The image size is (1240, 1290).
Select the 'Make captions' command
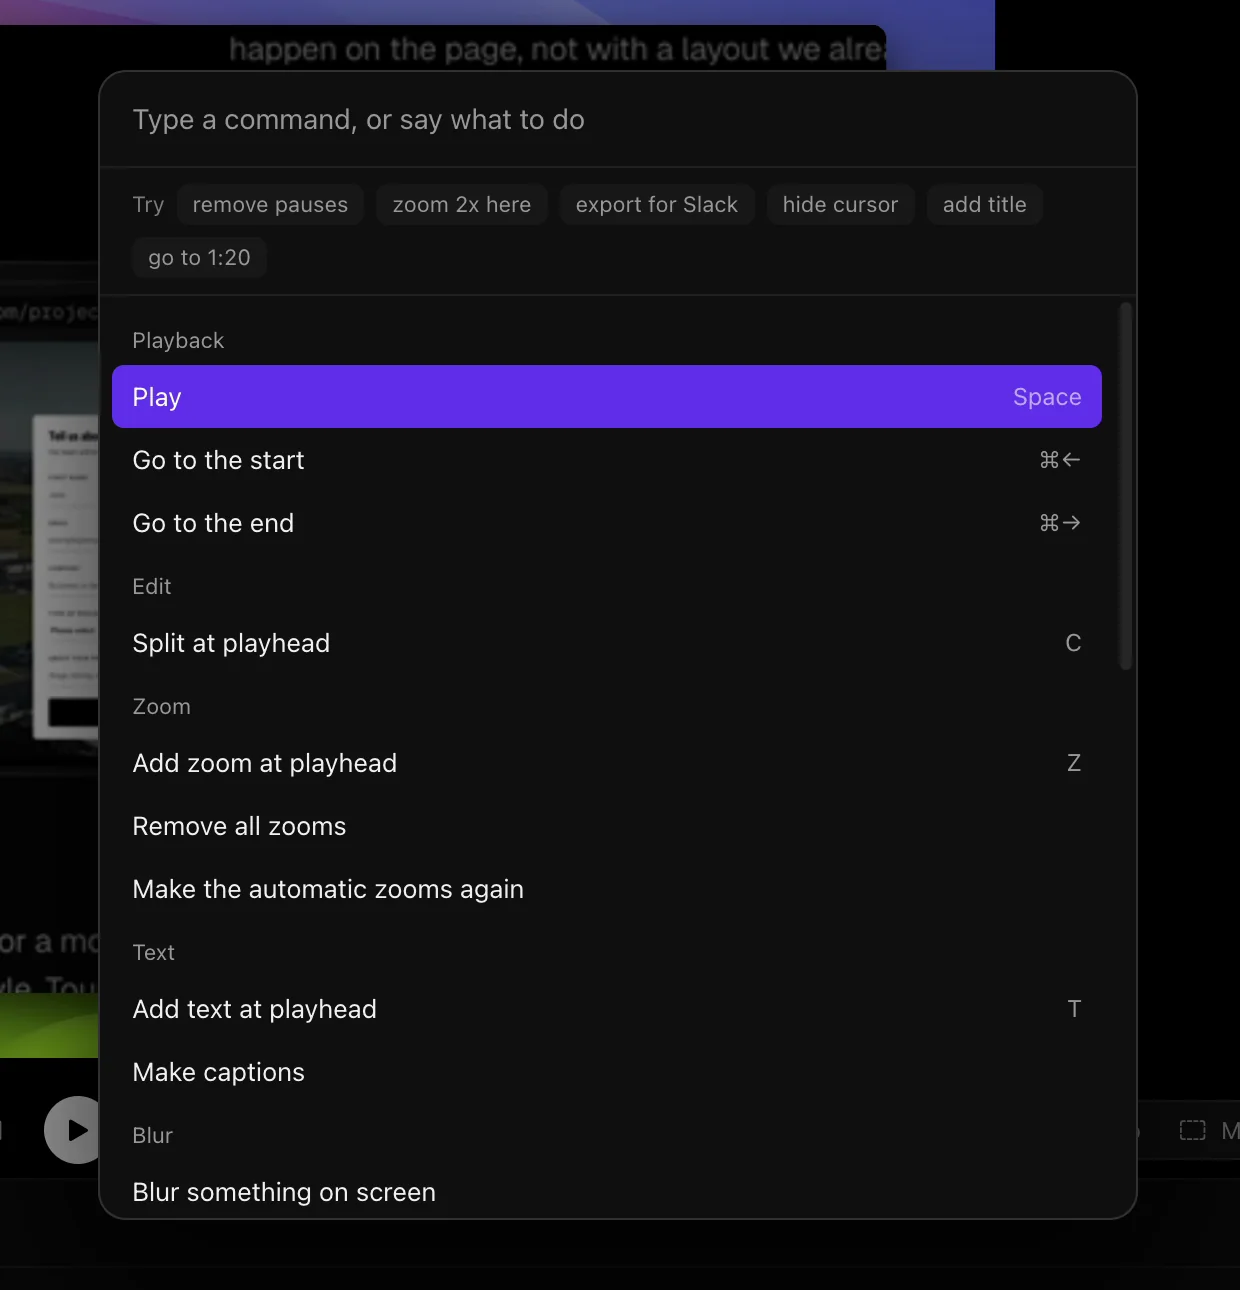pos(607,1072)
